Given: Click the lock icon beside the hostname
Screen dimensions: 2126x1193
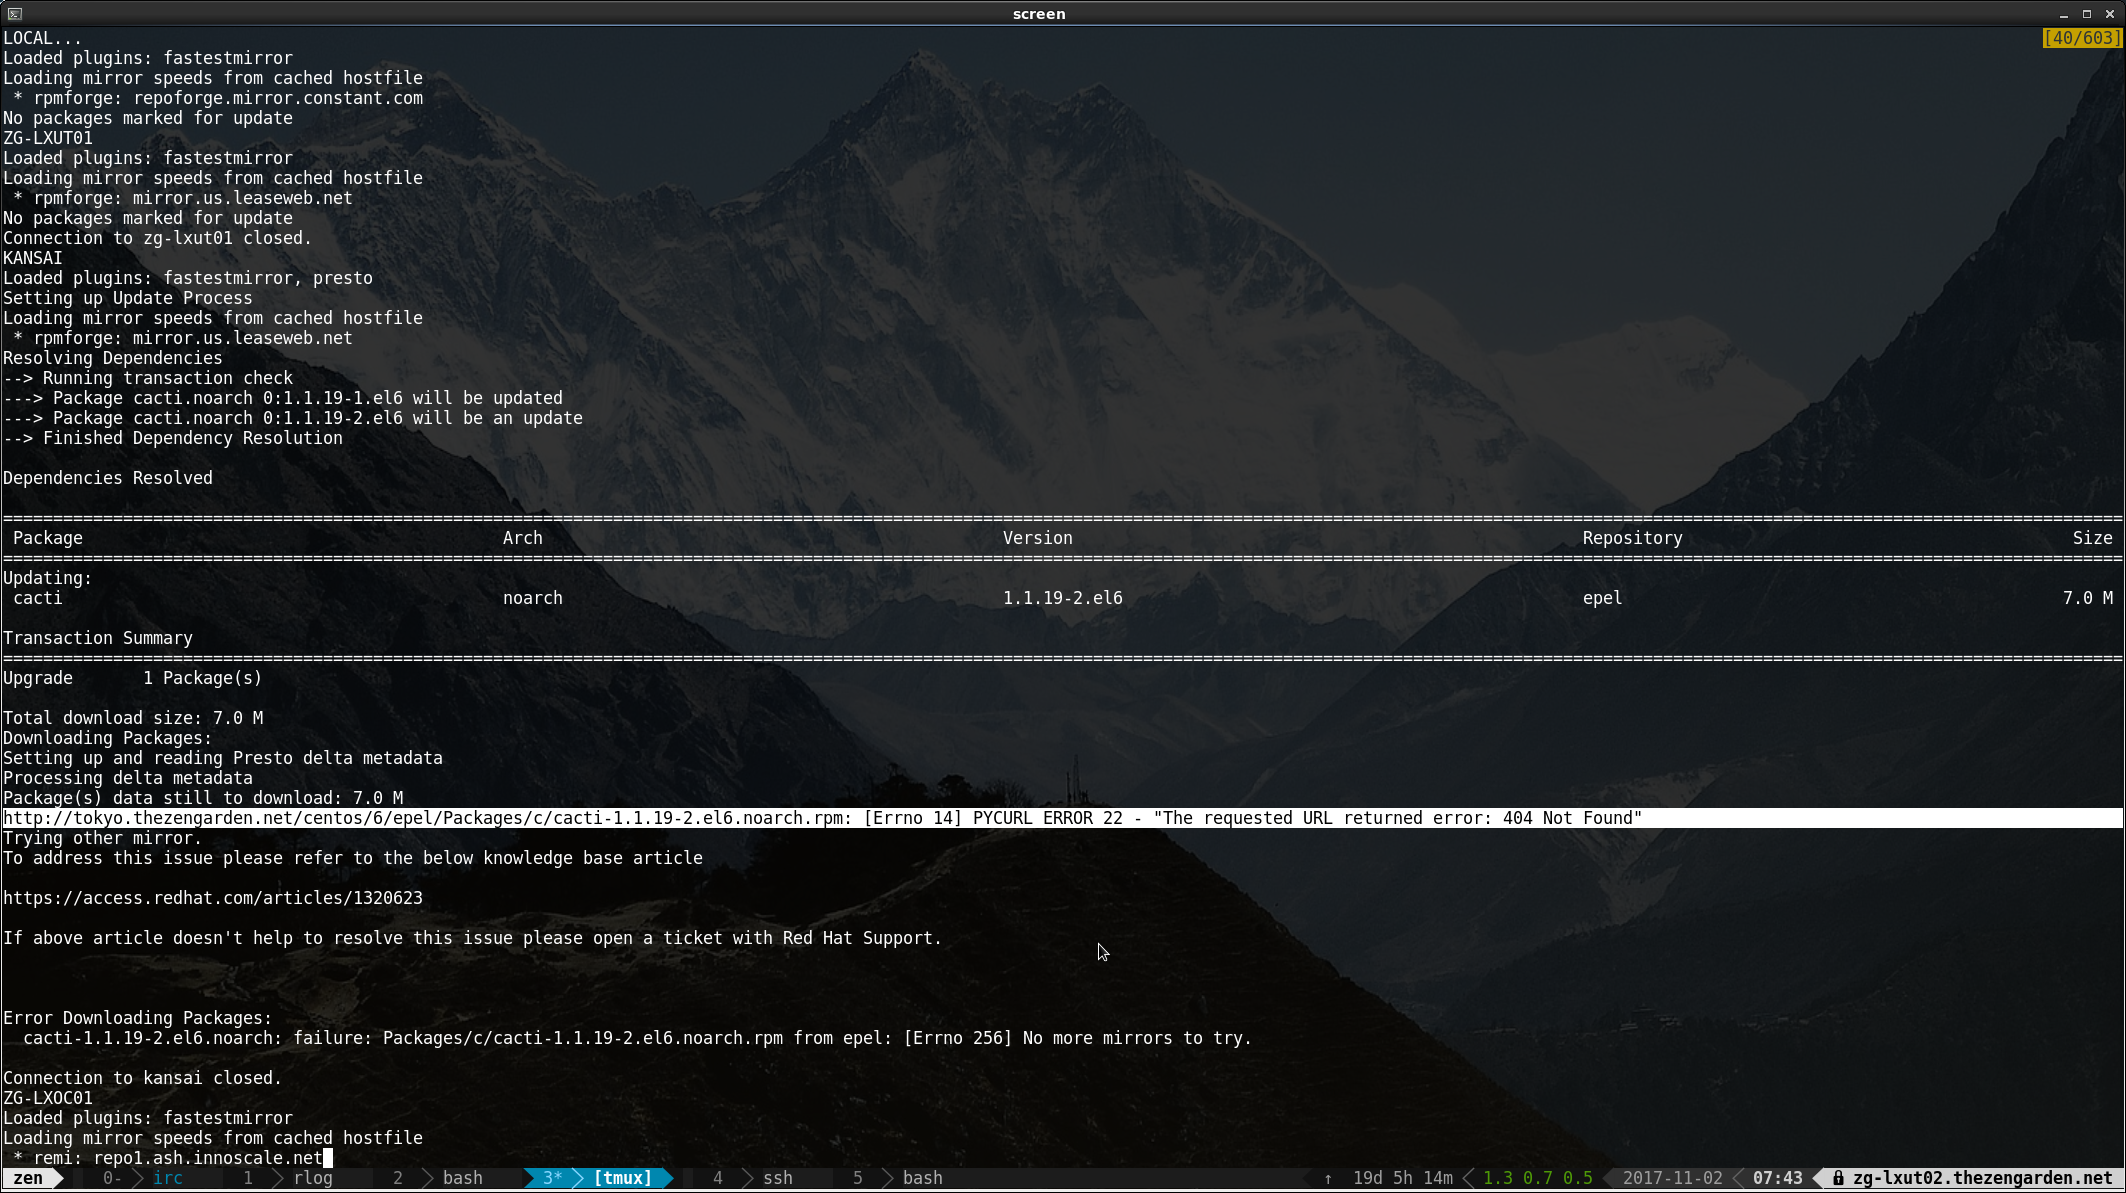Looking at the screenshot, I should coord(1838,1178).
